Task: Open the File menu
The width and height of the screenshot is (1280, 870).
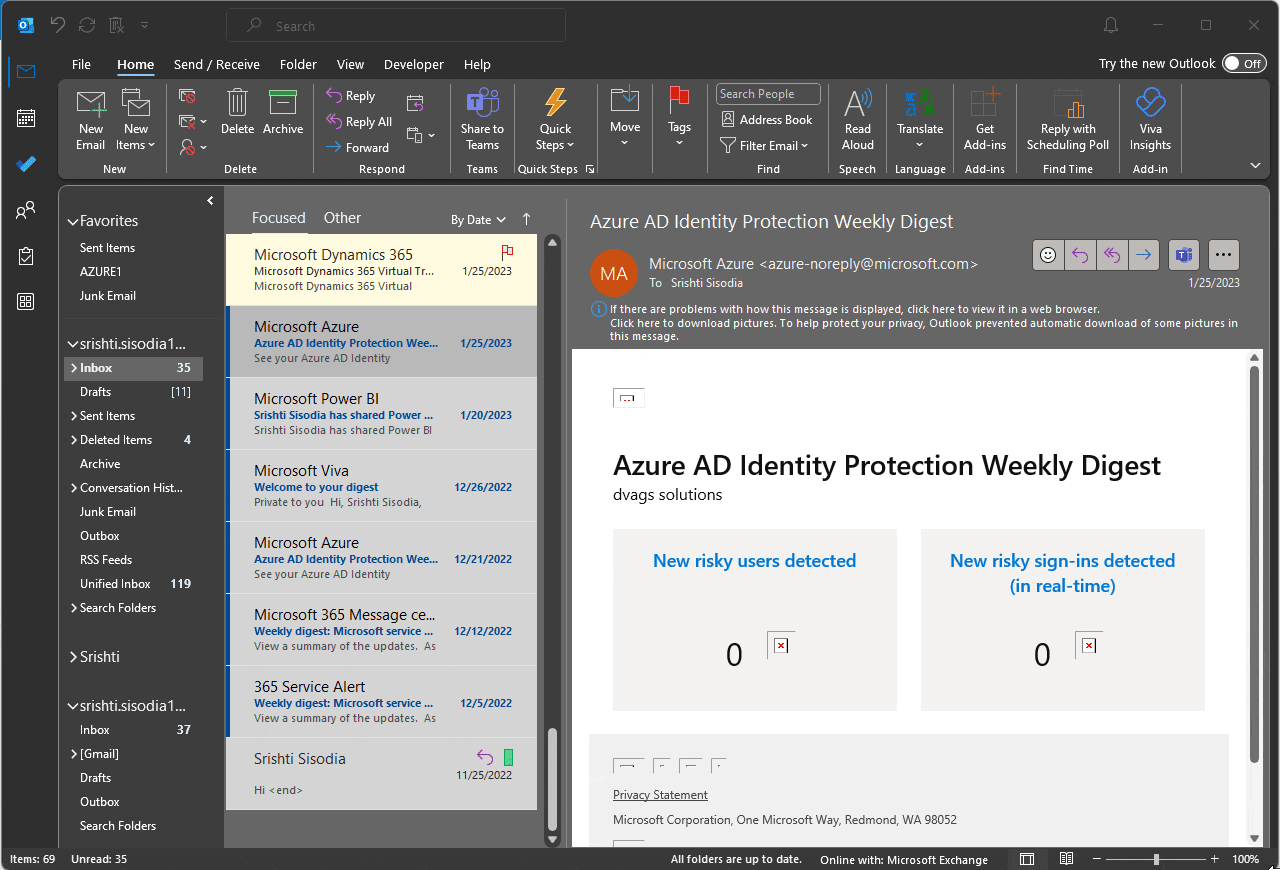Action: pos(81,64)
